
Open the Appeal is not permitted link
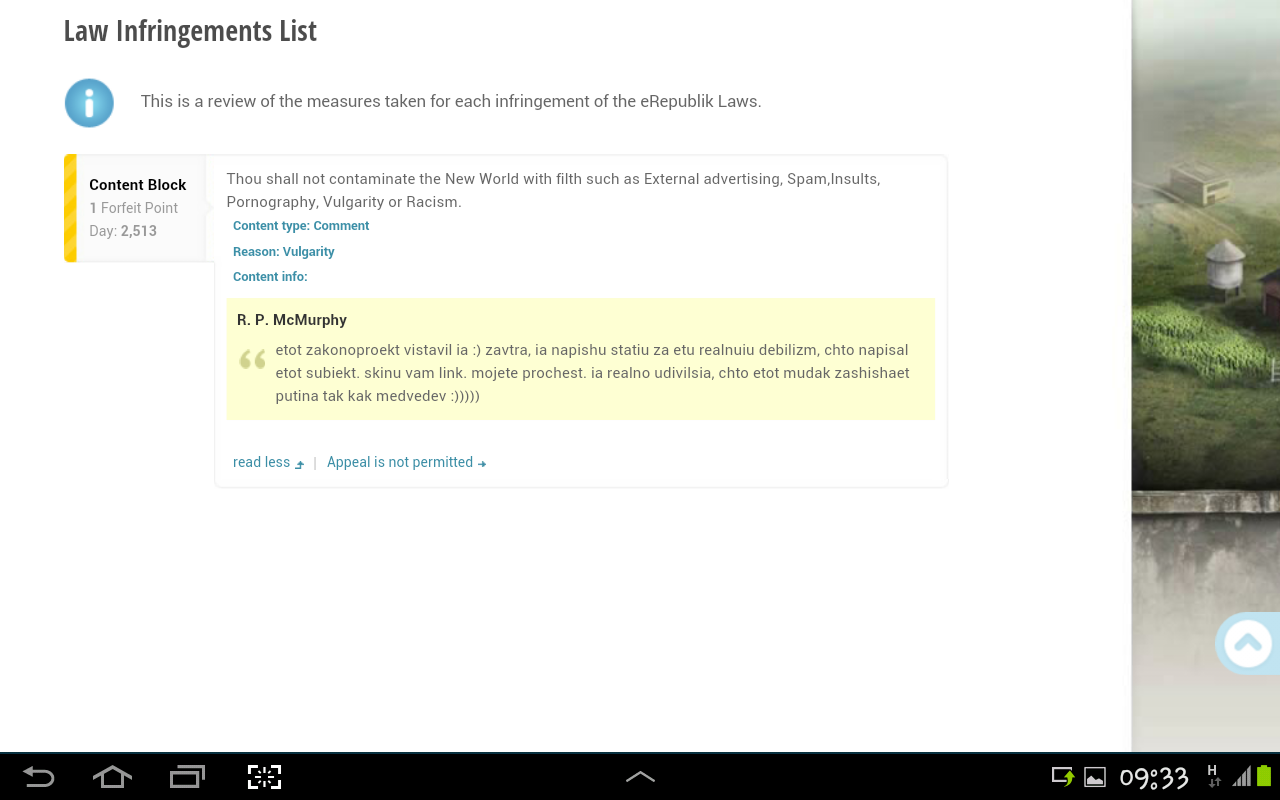(400, 462)
